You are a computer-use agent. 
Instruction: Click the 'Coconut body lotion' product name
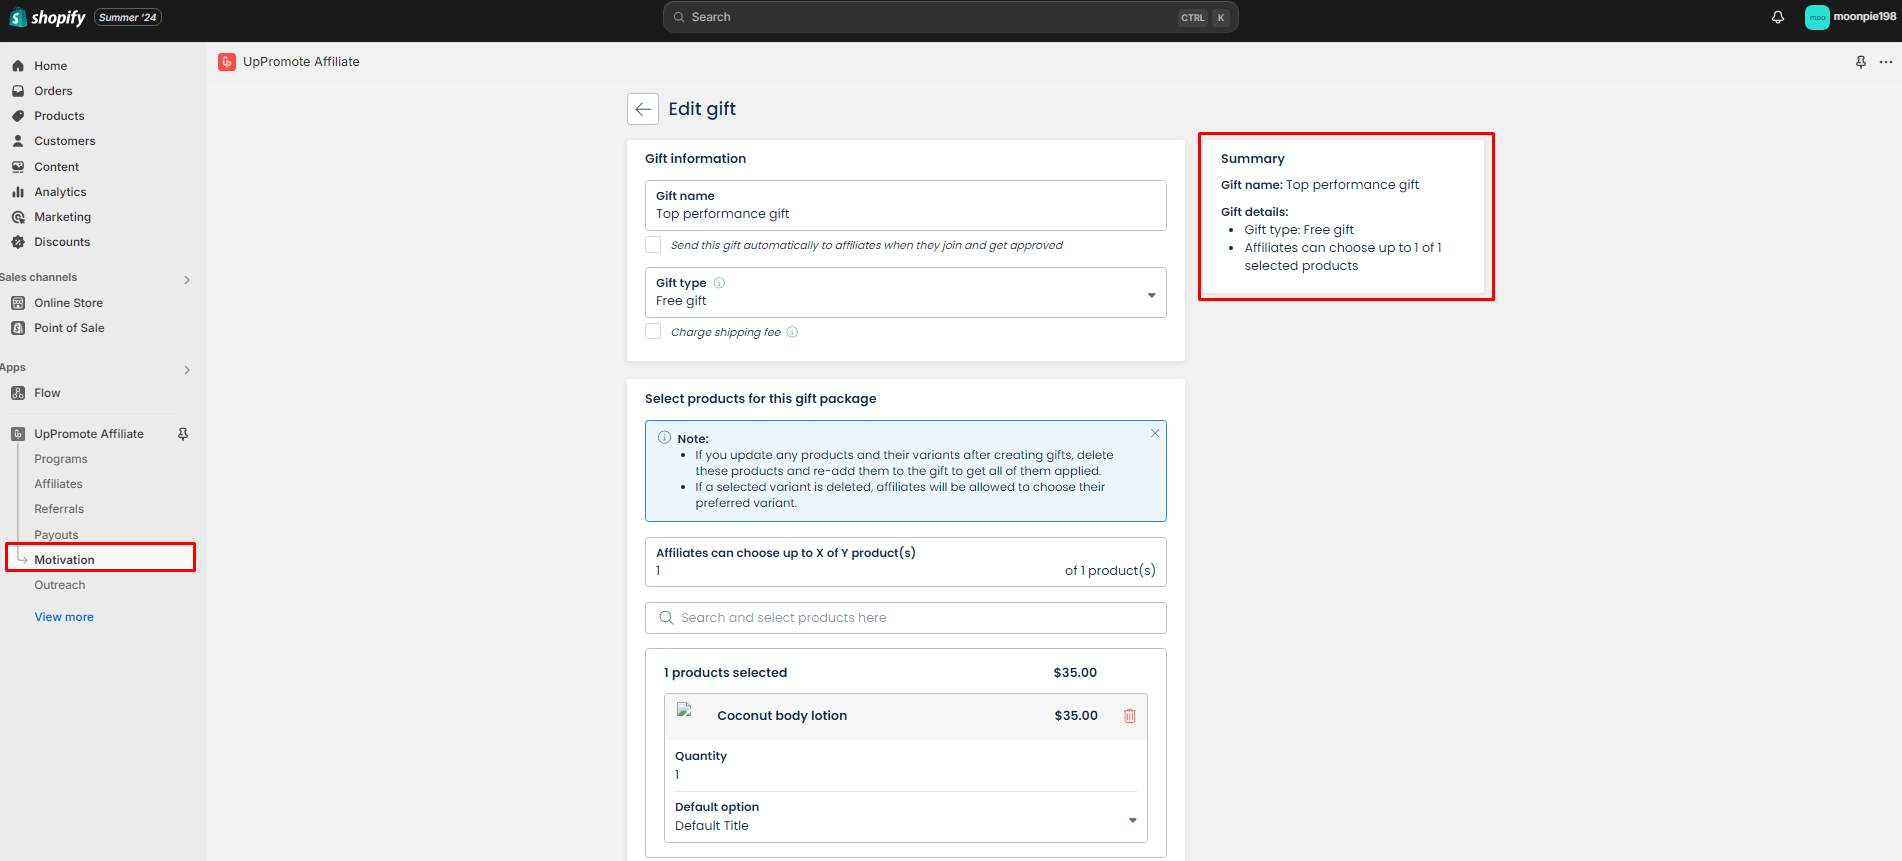point(782,716)
